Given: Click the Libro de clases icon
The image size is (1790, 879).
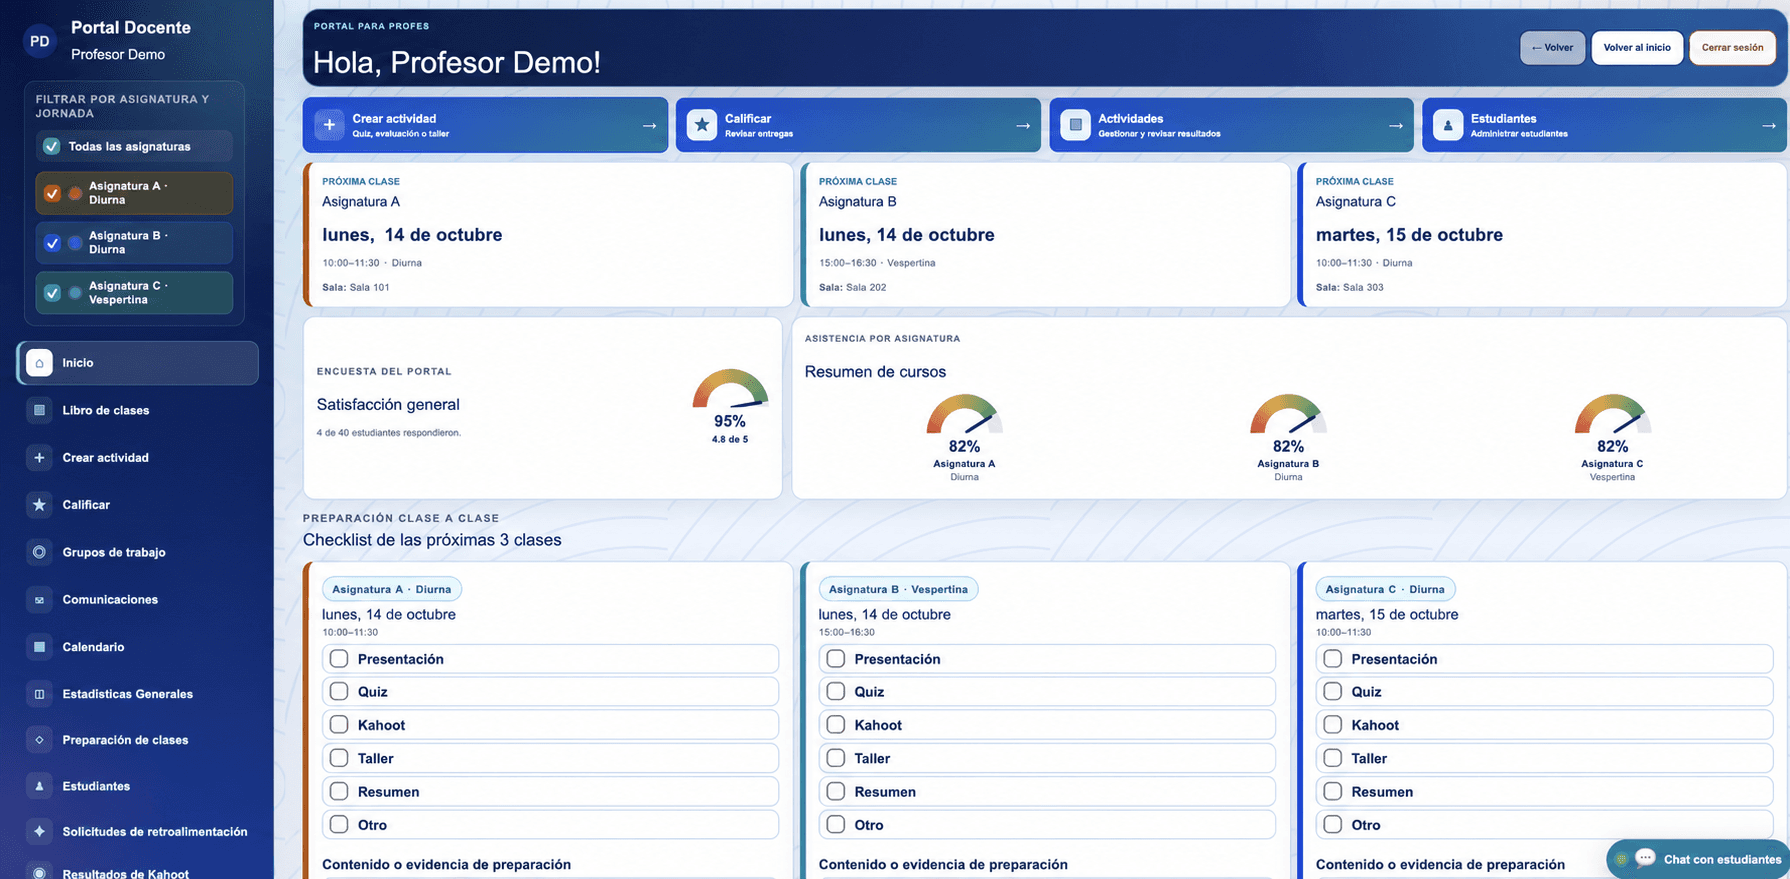Looking at the screenshot, I should coord(39,410).
